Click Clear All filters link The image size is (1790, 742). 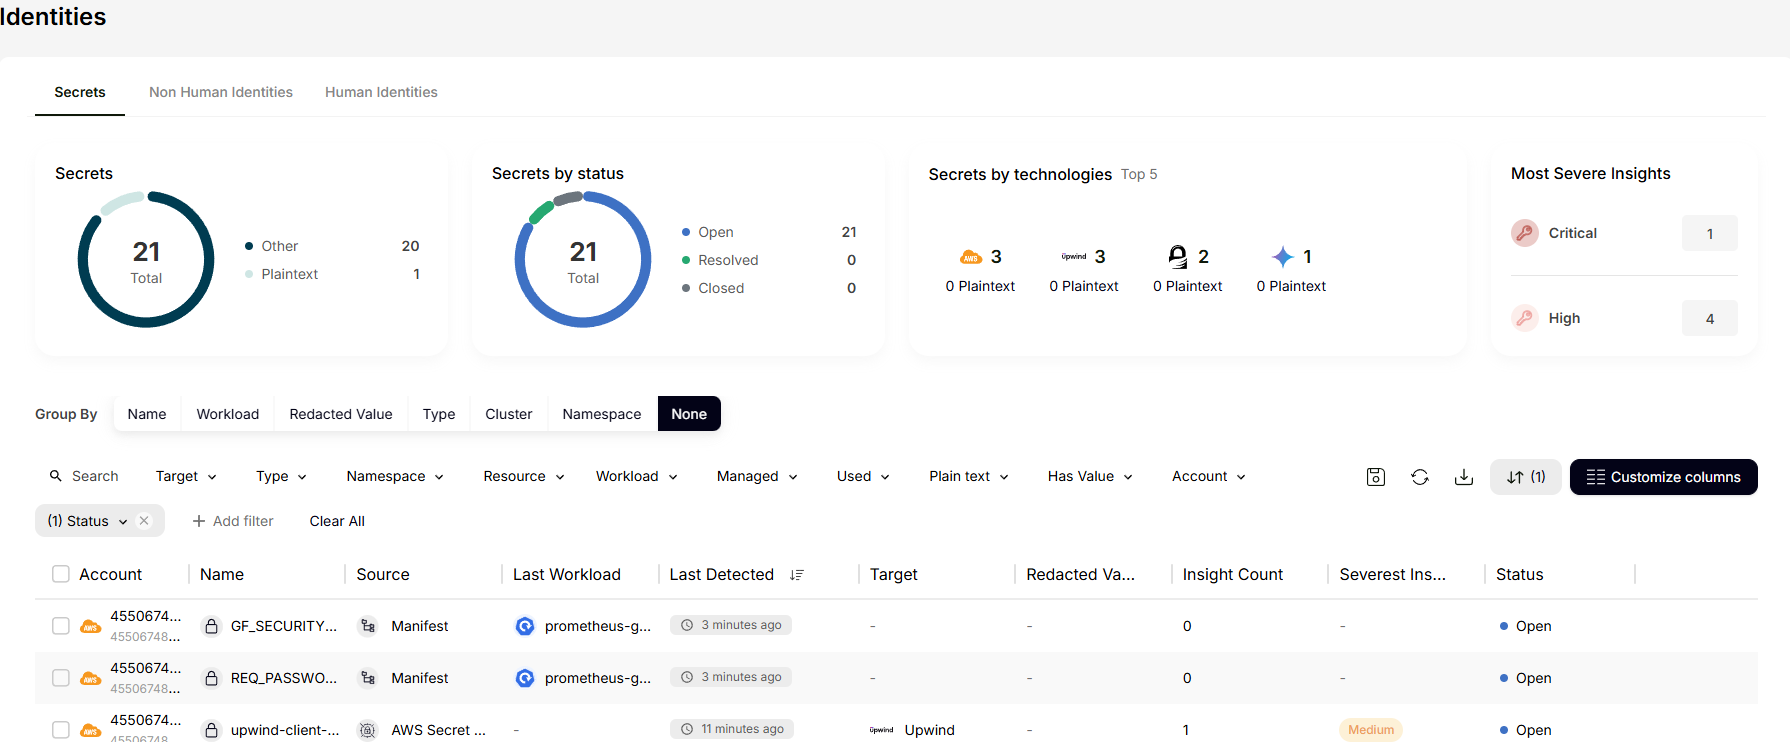(x=337, y=521)
